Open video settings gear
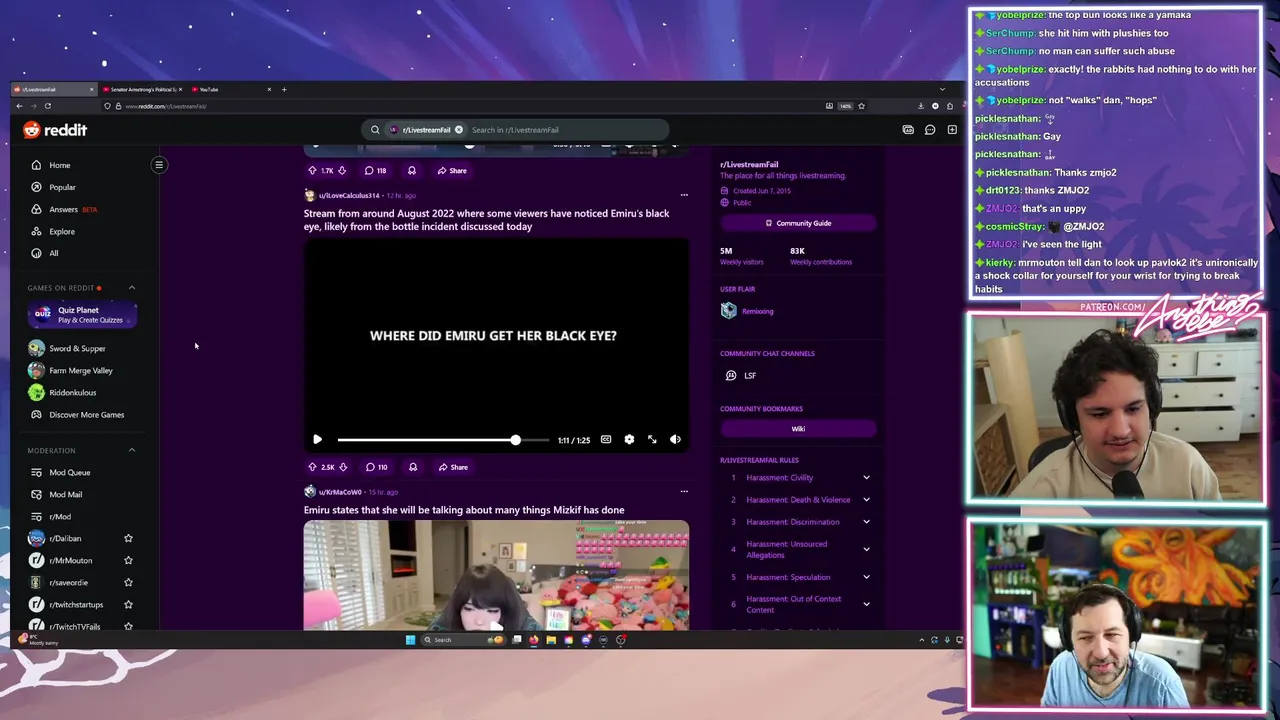The width and height of the screenshot is (1280, 720). tap(629, 440)
